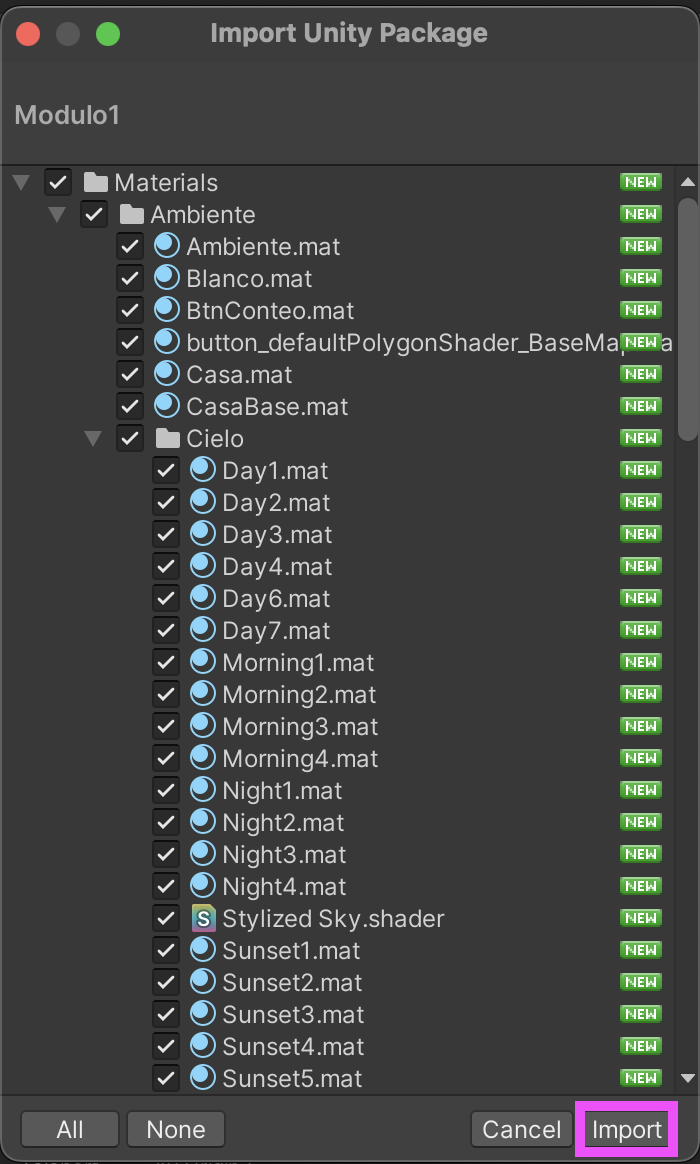The image size is (700, 1164).
Task: Click the scrollbar down arrow
Action: coord(687,1077)
